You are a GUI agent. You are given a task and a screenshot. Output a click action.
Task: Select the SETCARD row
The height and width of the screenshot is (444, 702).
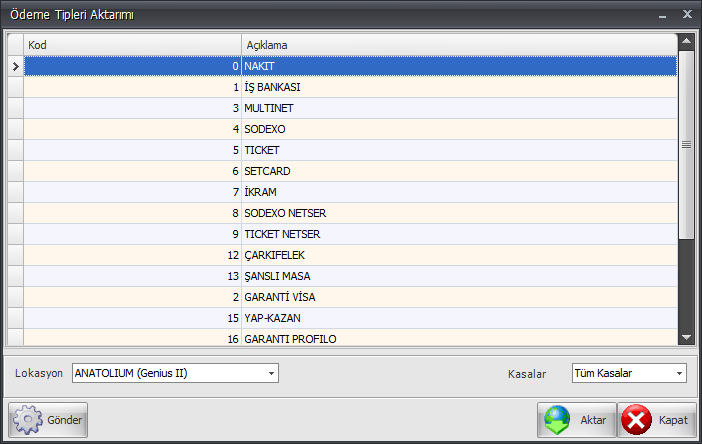click(x=351, y=171)
